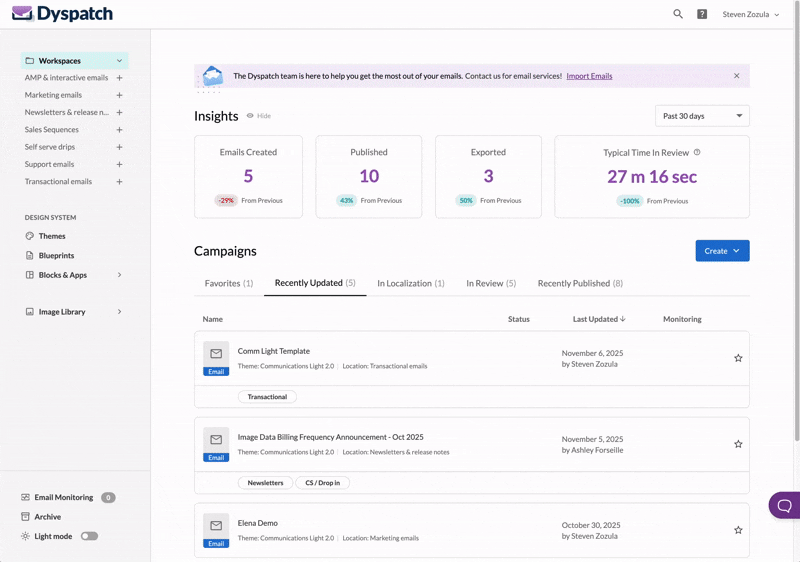This screenshot has height=562, width=800.
Task: Click the Published insight card
Action: pyautogui.click(x=368, y=176)
